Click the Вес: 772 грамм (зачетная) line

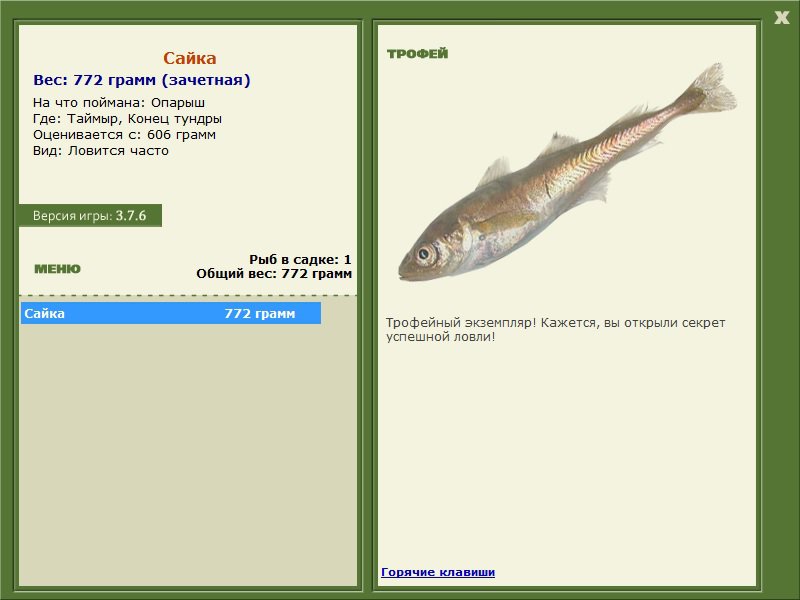[142, 80]
